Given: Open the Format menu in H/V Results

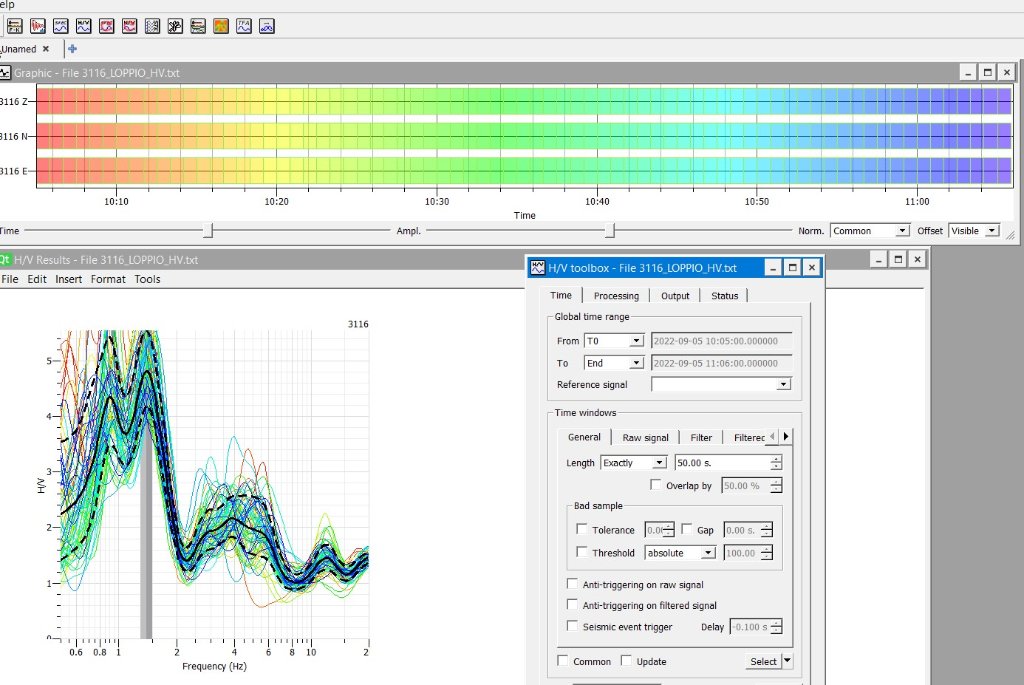Looking at the screenshot, I should click(108, 279).
